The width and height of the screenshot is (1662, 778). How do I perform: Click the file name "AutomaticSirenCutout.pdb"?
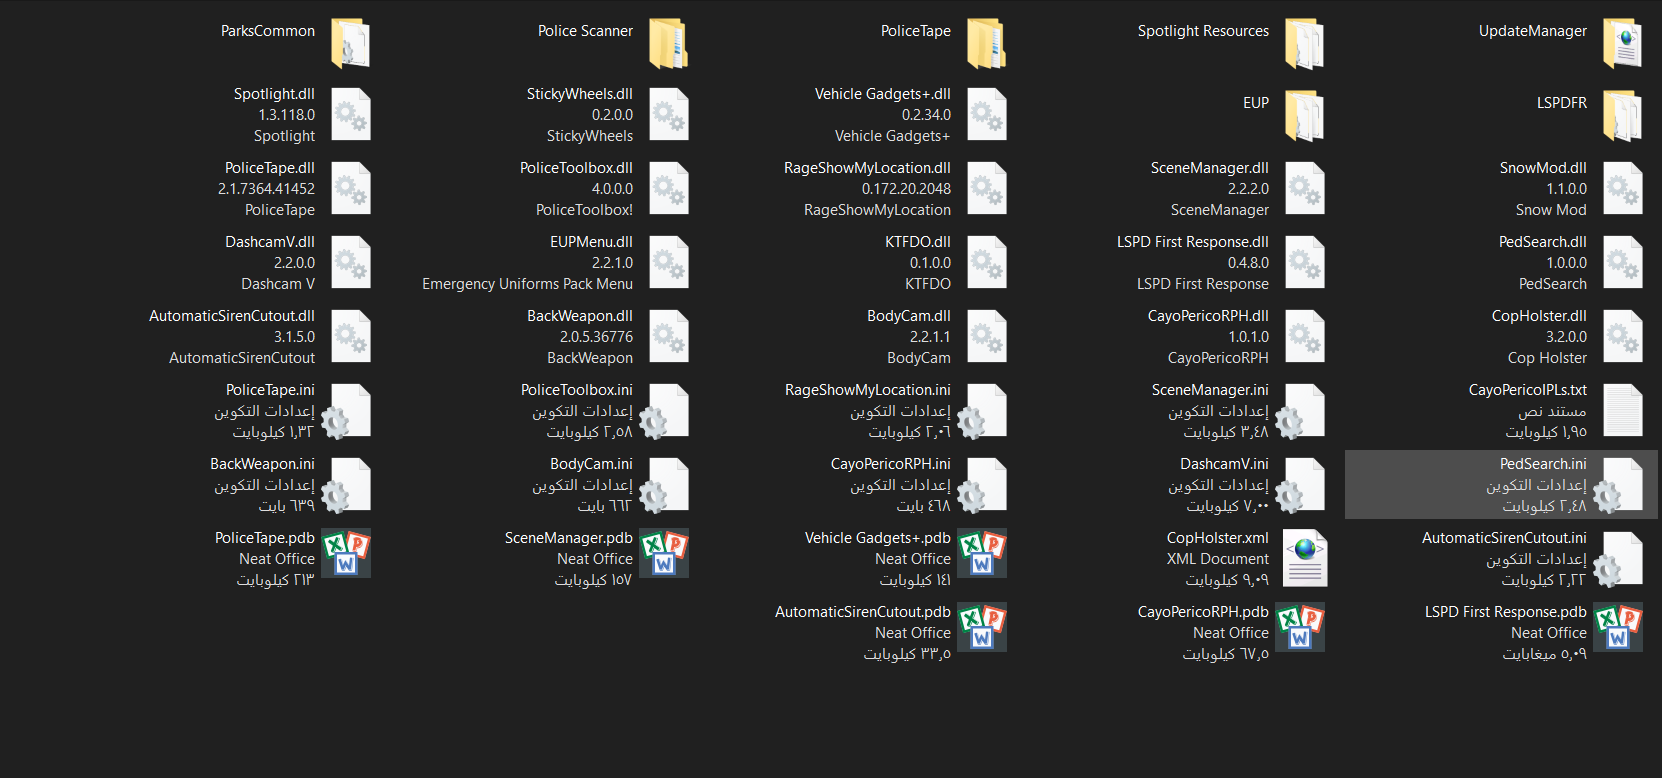[x=863, y=612]
